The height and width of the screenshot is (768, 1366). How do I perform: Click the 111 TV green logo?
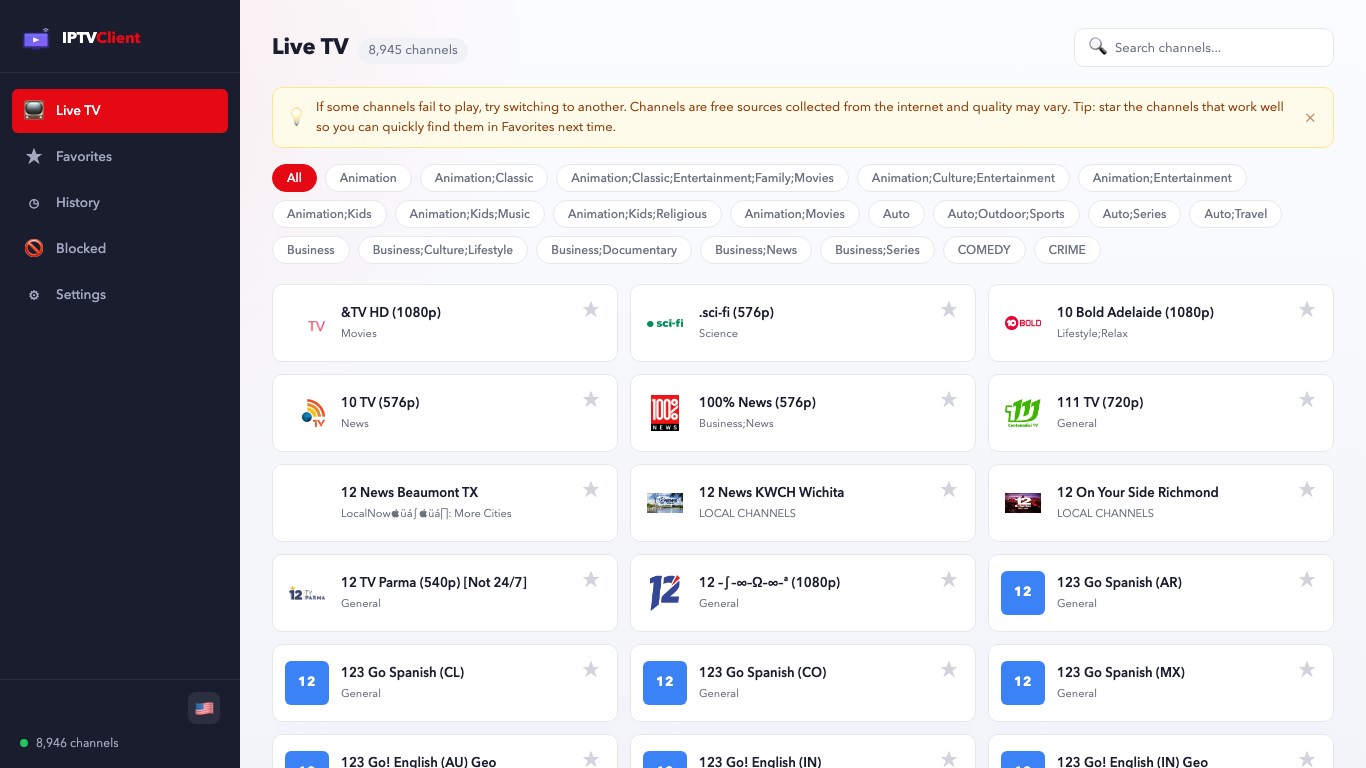(x=1023, y=413)
